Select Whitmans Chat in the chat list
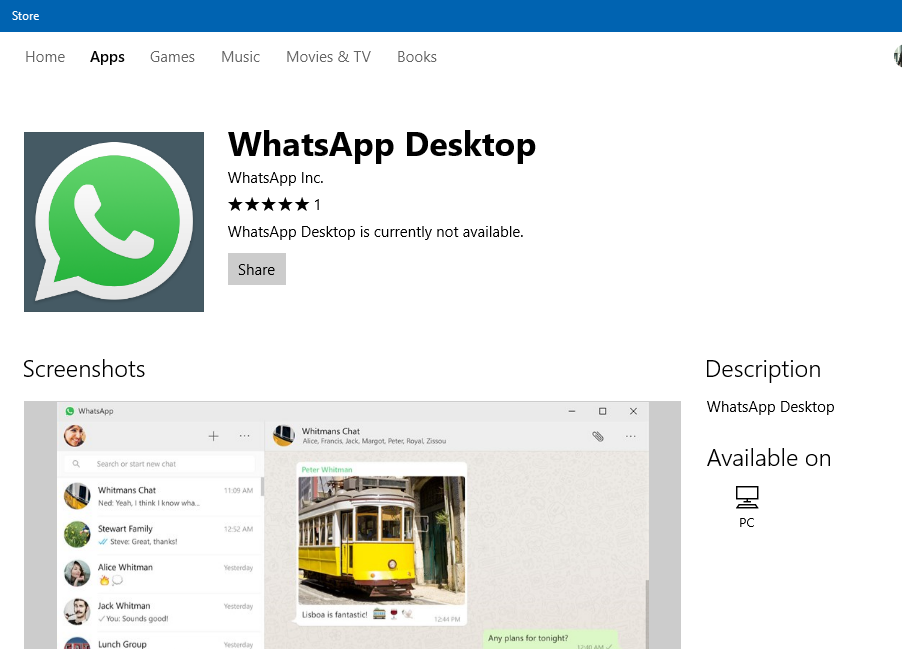Screen dimensions: 902x649 coord(160,496)
